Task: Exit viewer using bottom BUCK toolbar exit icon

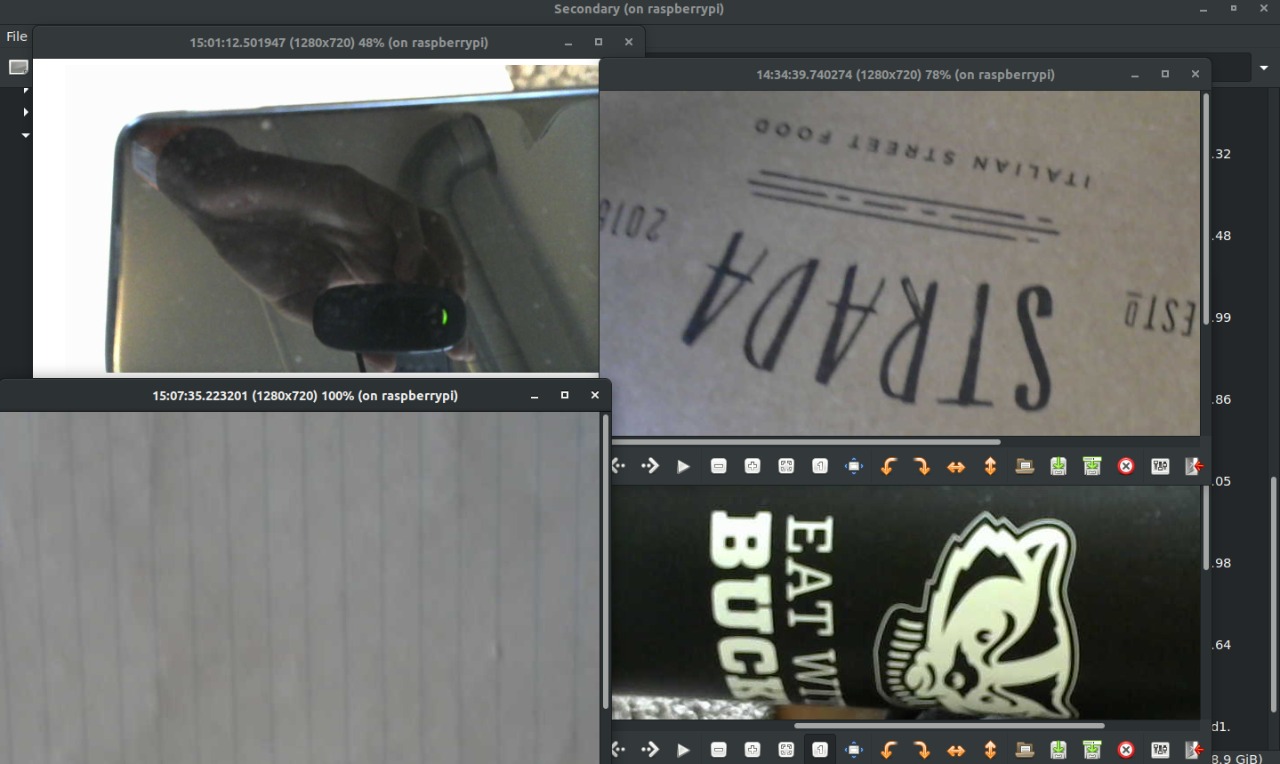Action: click(1194, 749)
